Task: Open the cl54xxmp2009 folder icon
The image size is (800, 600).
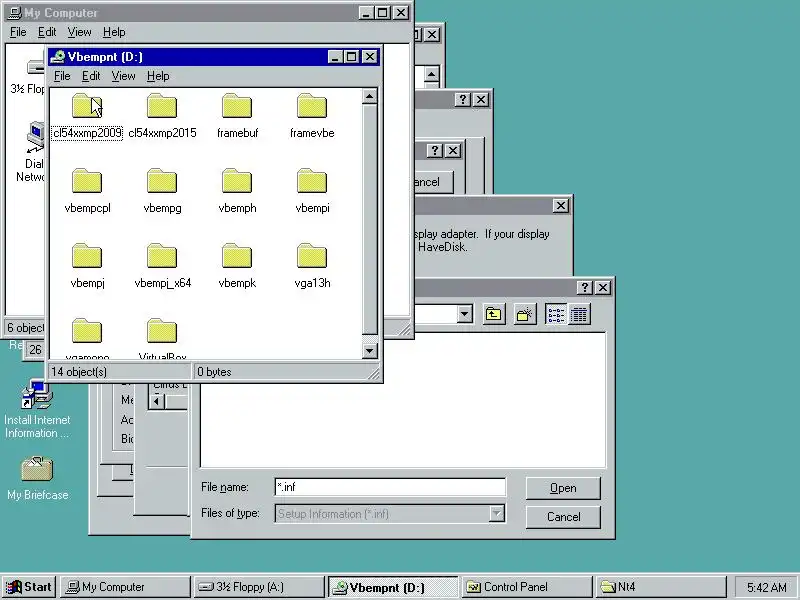Action: point(87,106)
